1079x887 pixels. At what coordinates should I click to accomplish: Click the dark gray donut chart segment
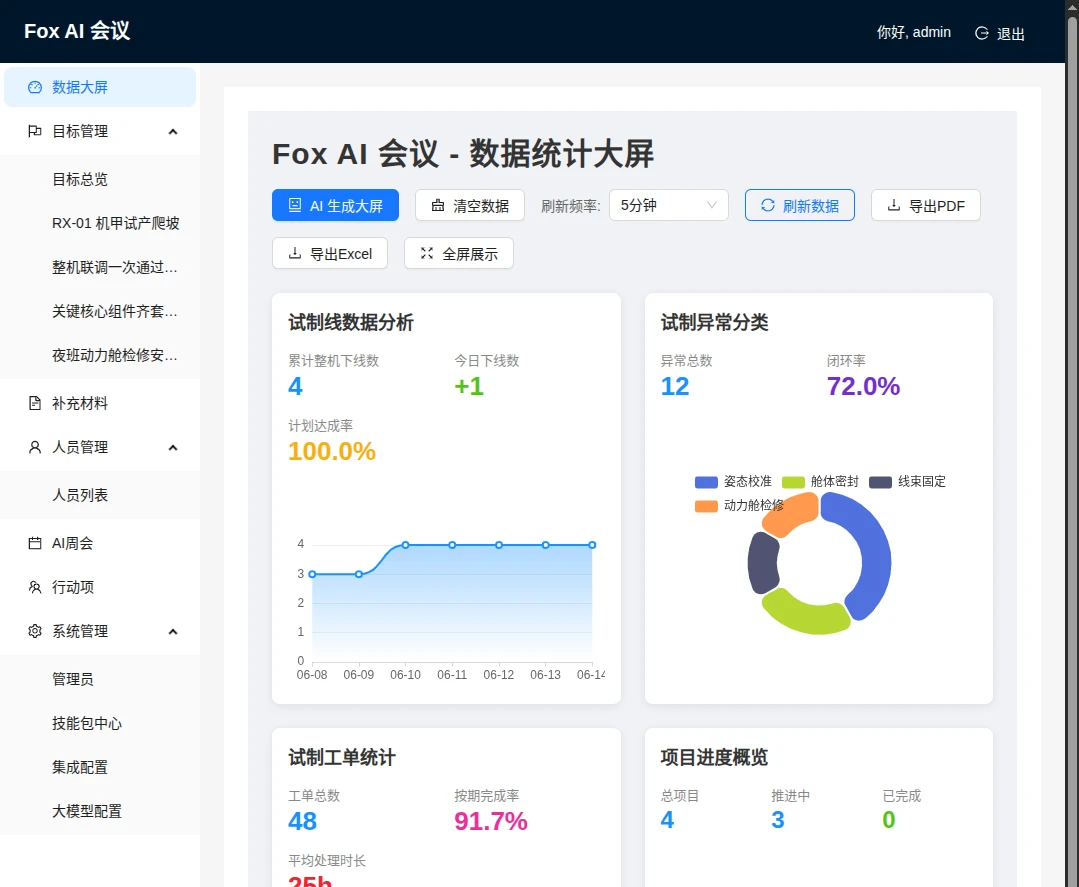(x=762, y=563)
